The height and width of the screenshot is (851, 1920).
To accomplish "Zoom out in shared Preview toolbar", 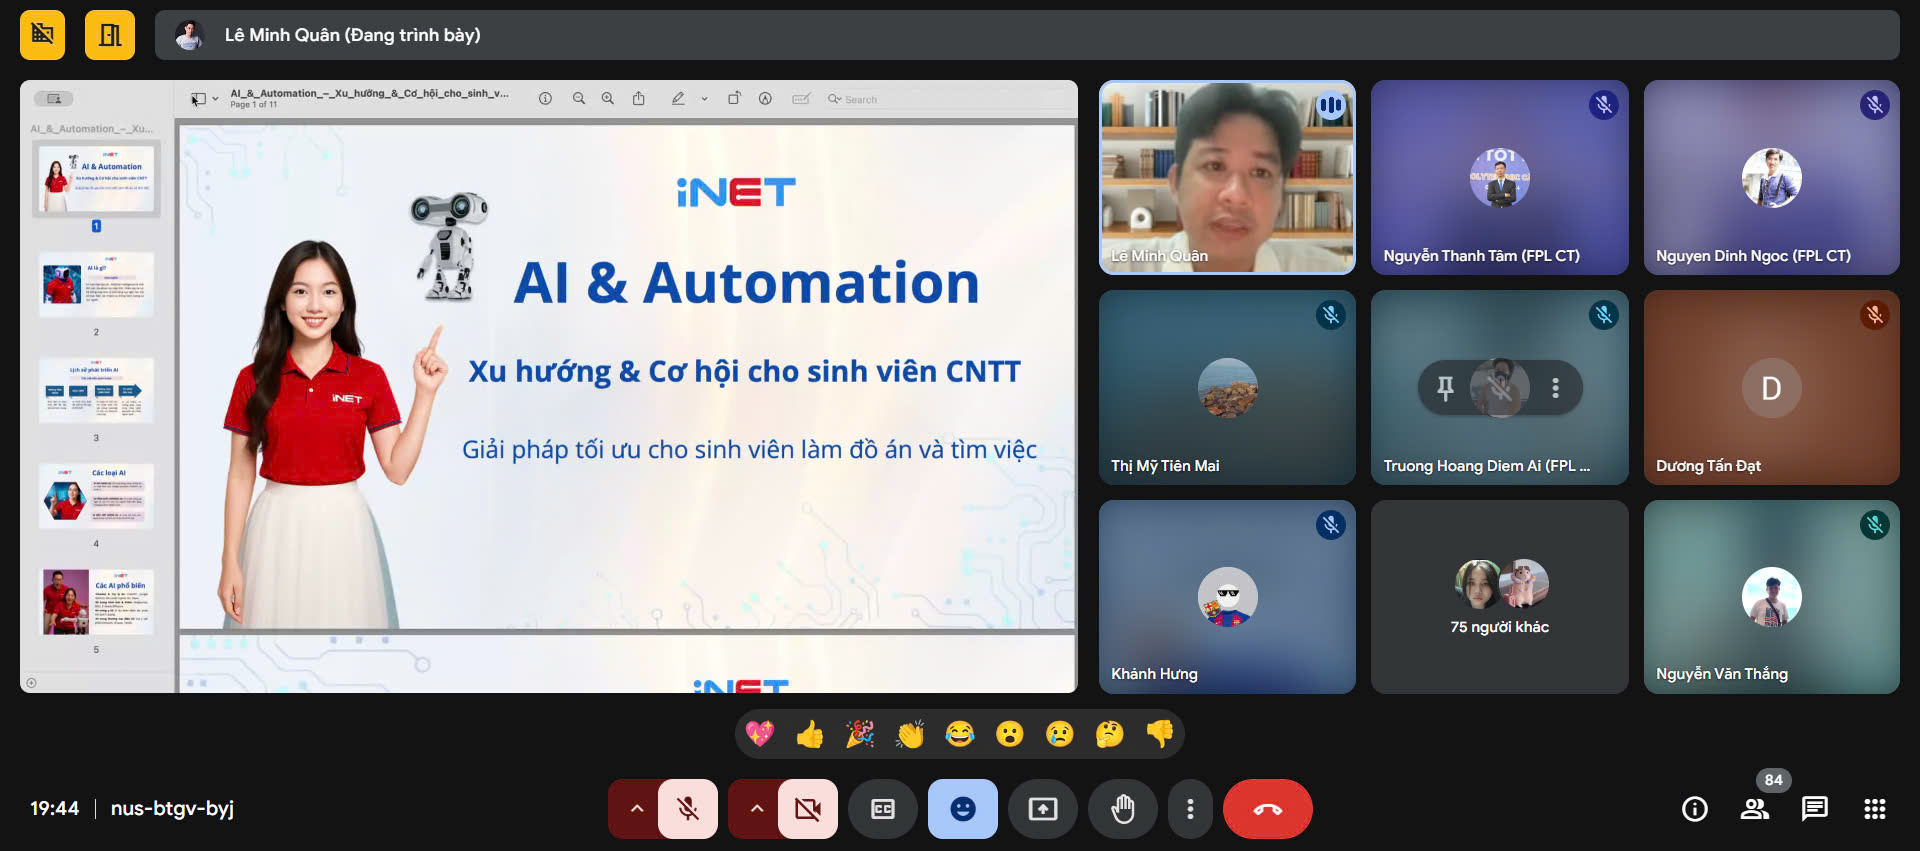I will pos(578,99).
